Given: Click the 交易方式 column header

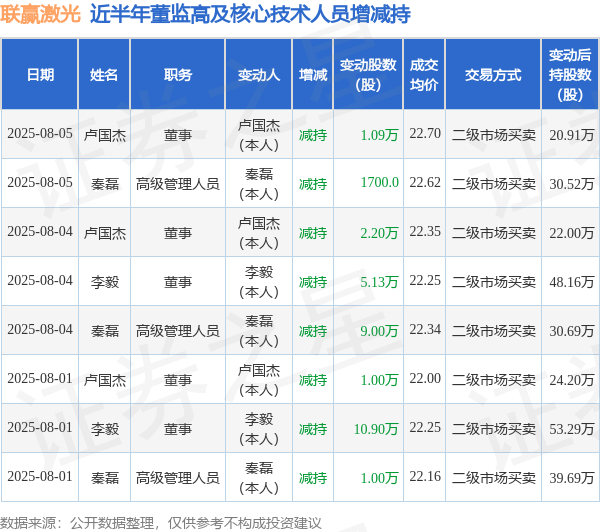Looking at the screenshot, I should pos(493,75).
